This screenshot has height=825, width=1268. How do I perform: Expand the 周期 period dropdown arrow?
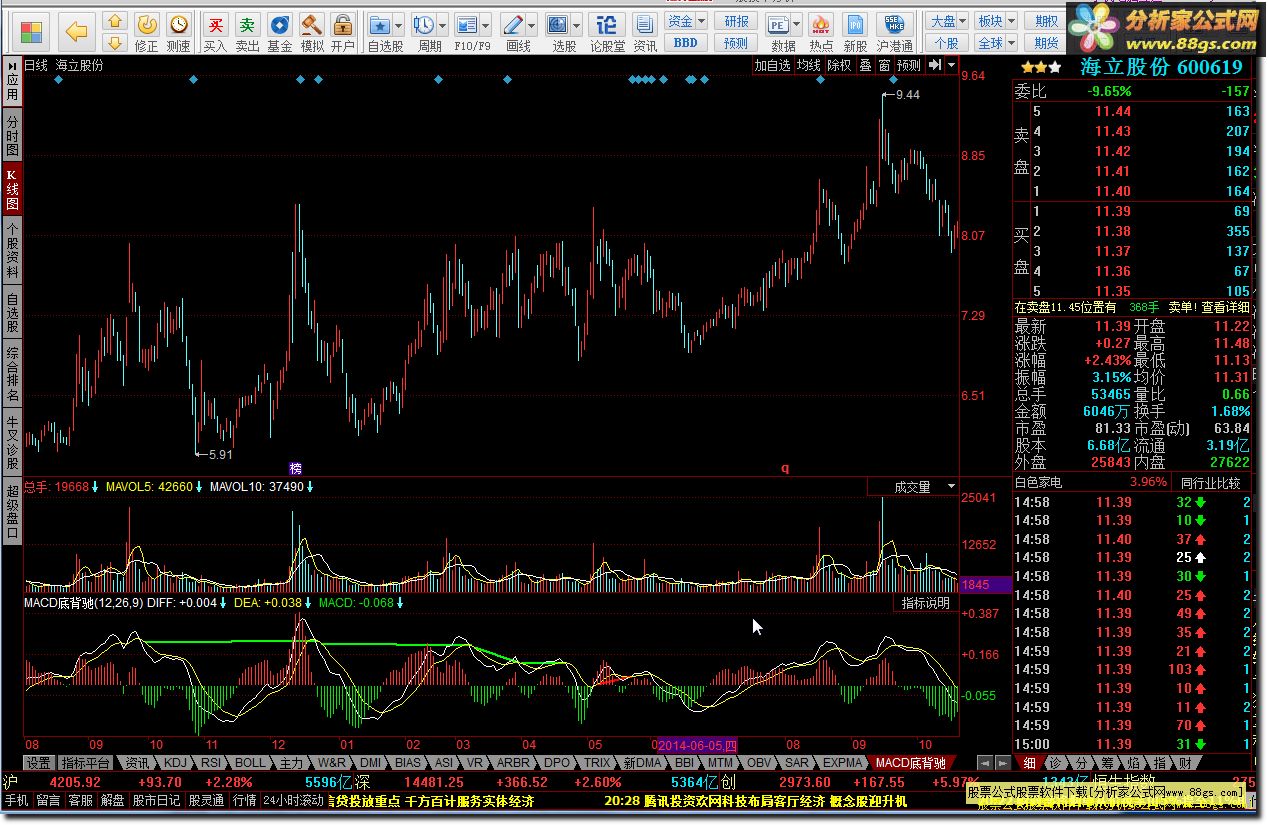pos(443,24)
